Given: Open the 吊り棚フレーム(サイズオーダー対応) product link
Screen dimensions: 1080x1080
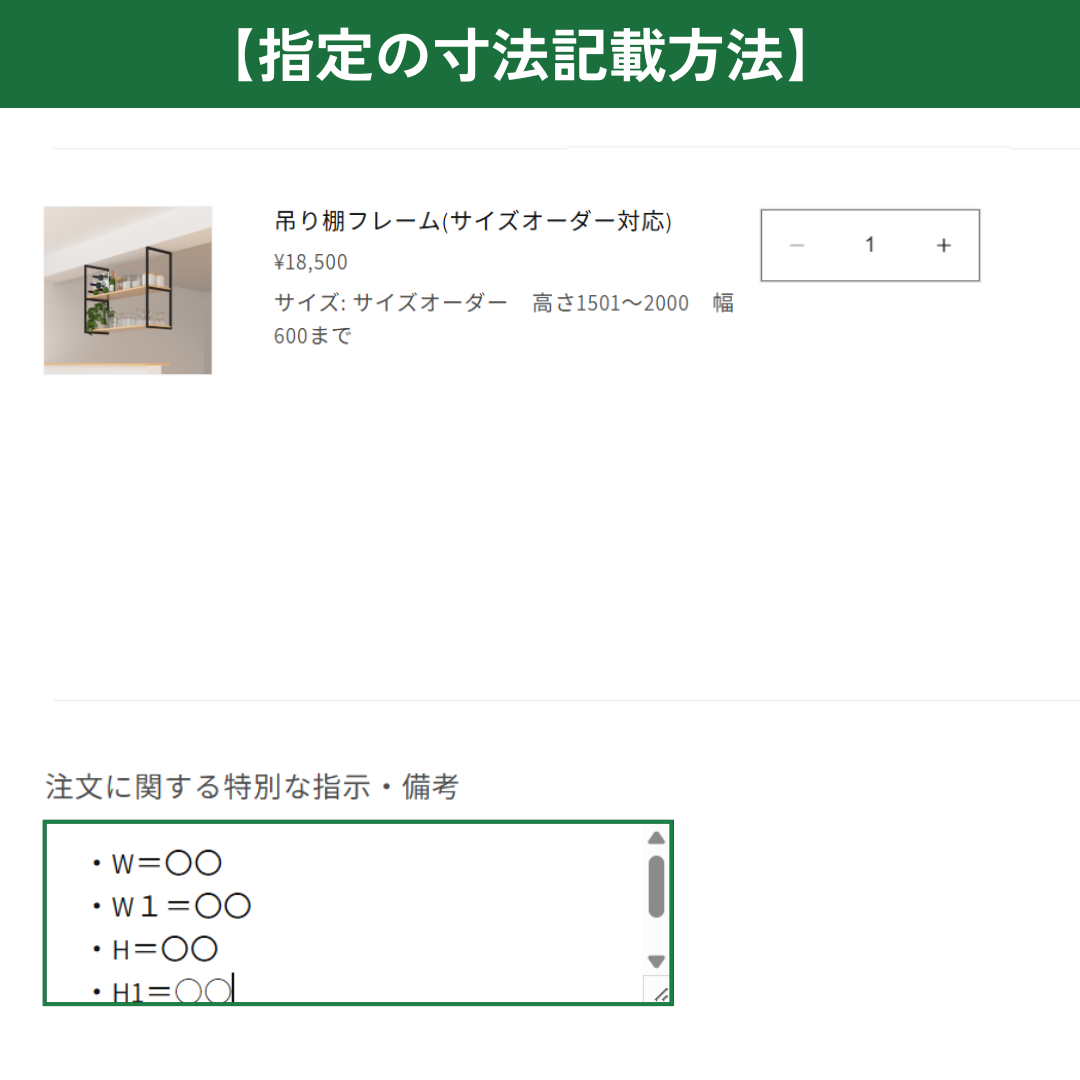Looking at the screenshot, I should click(473, 221).
